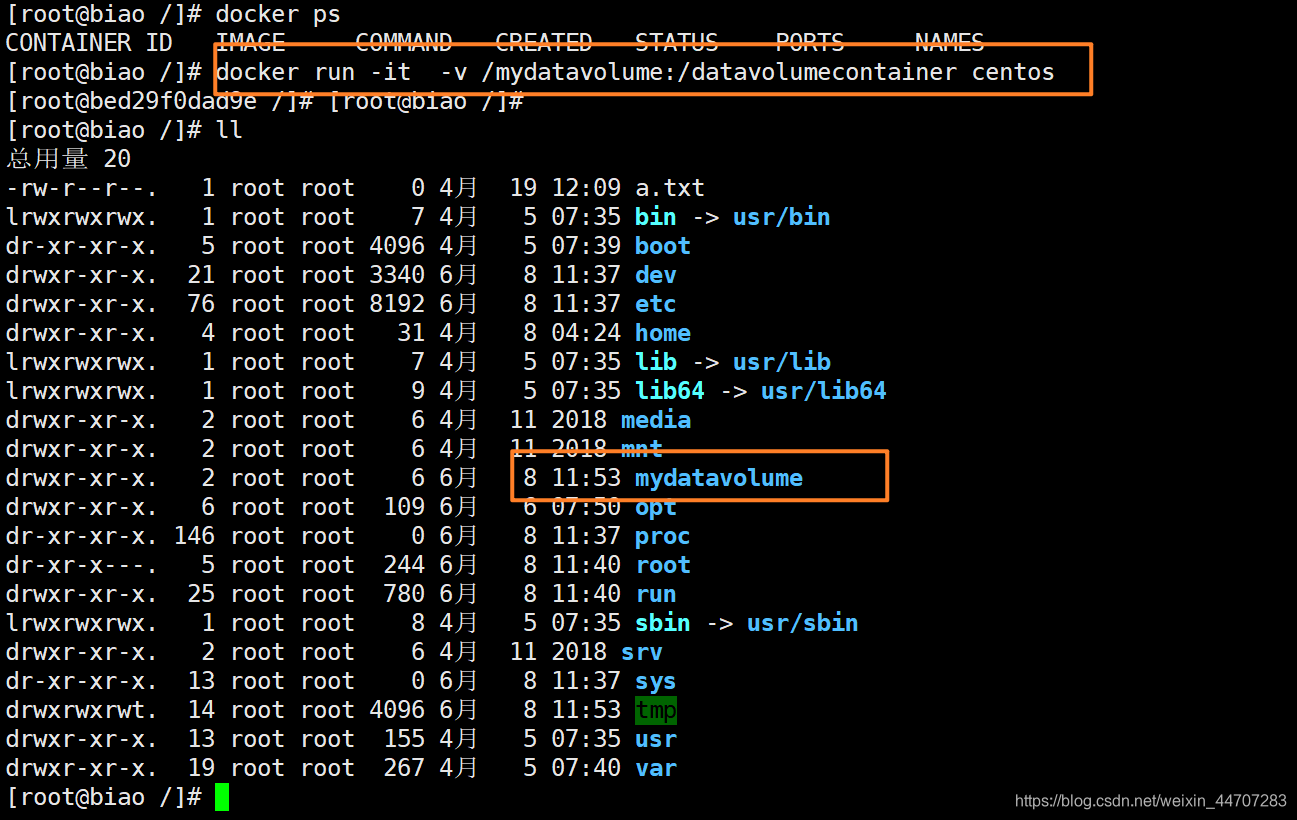Image resolution: width=1297 pixels, height=820 pixels.
Task: Click the 'usr/bin' link target
Action: pos(782,217)
